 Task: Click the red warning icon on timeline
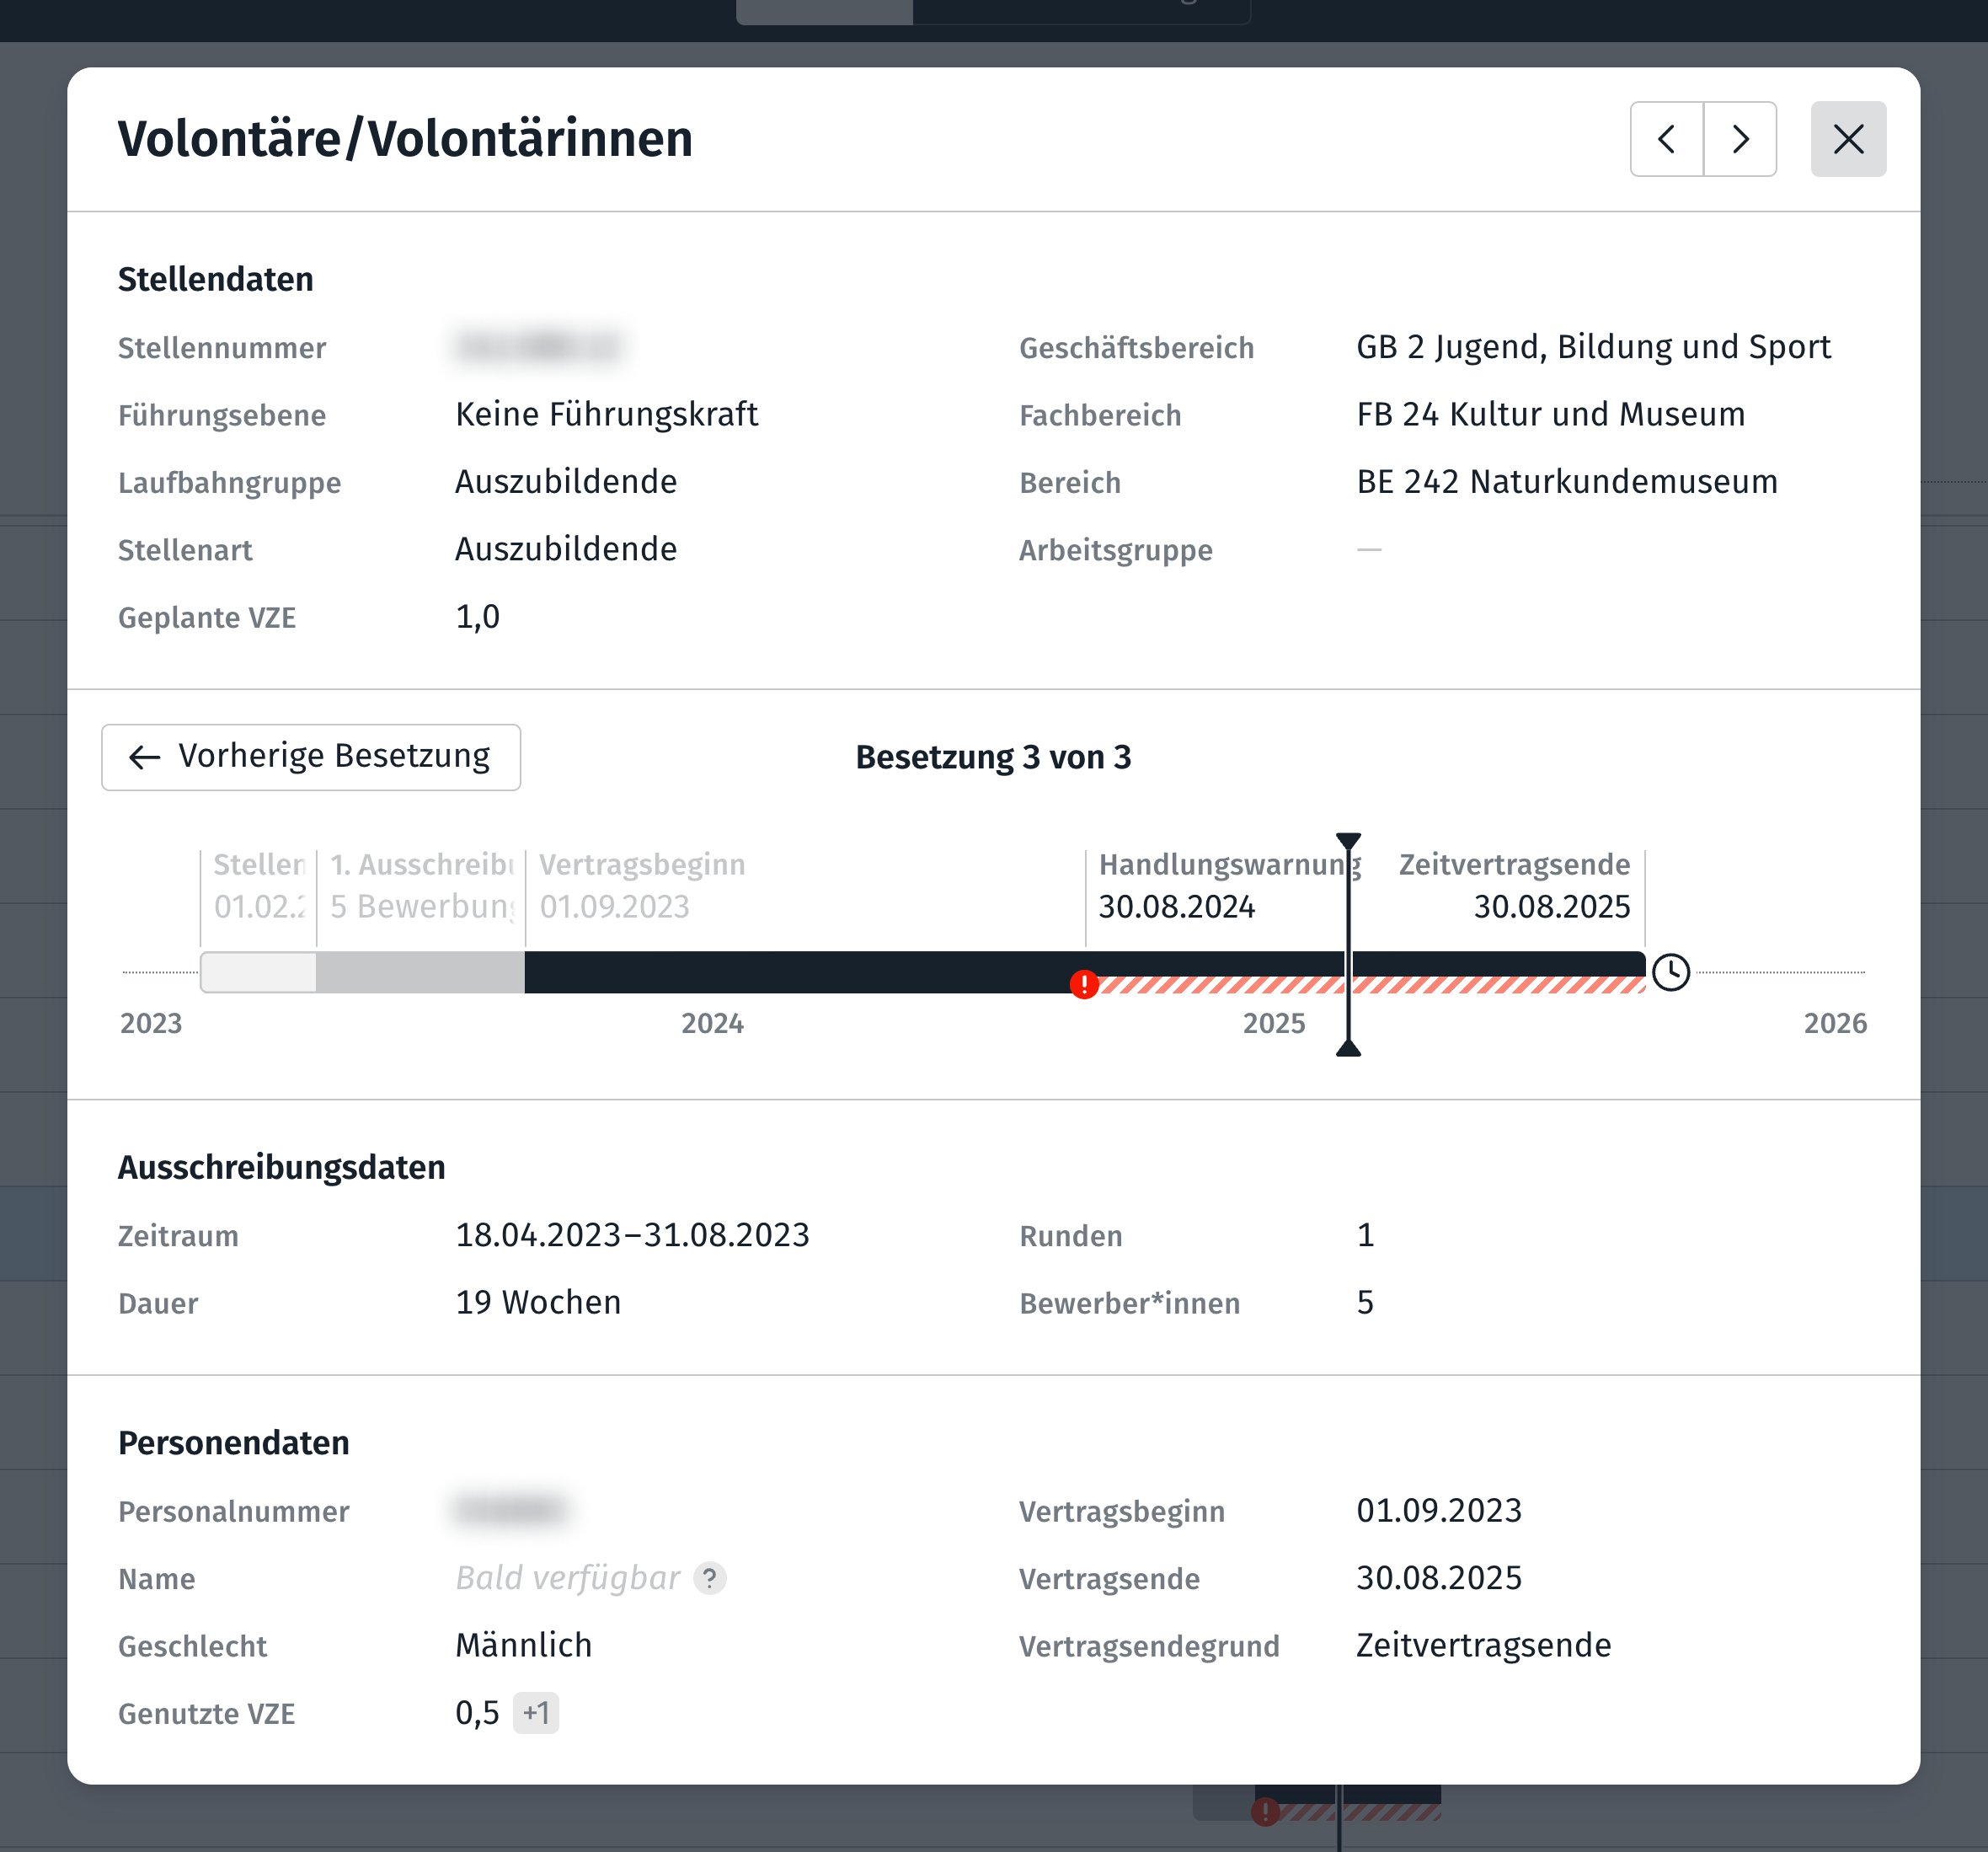click(1084, 985)
